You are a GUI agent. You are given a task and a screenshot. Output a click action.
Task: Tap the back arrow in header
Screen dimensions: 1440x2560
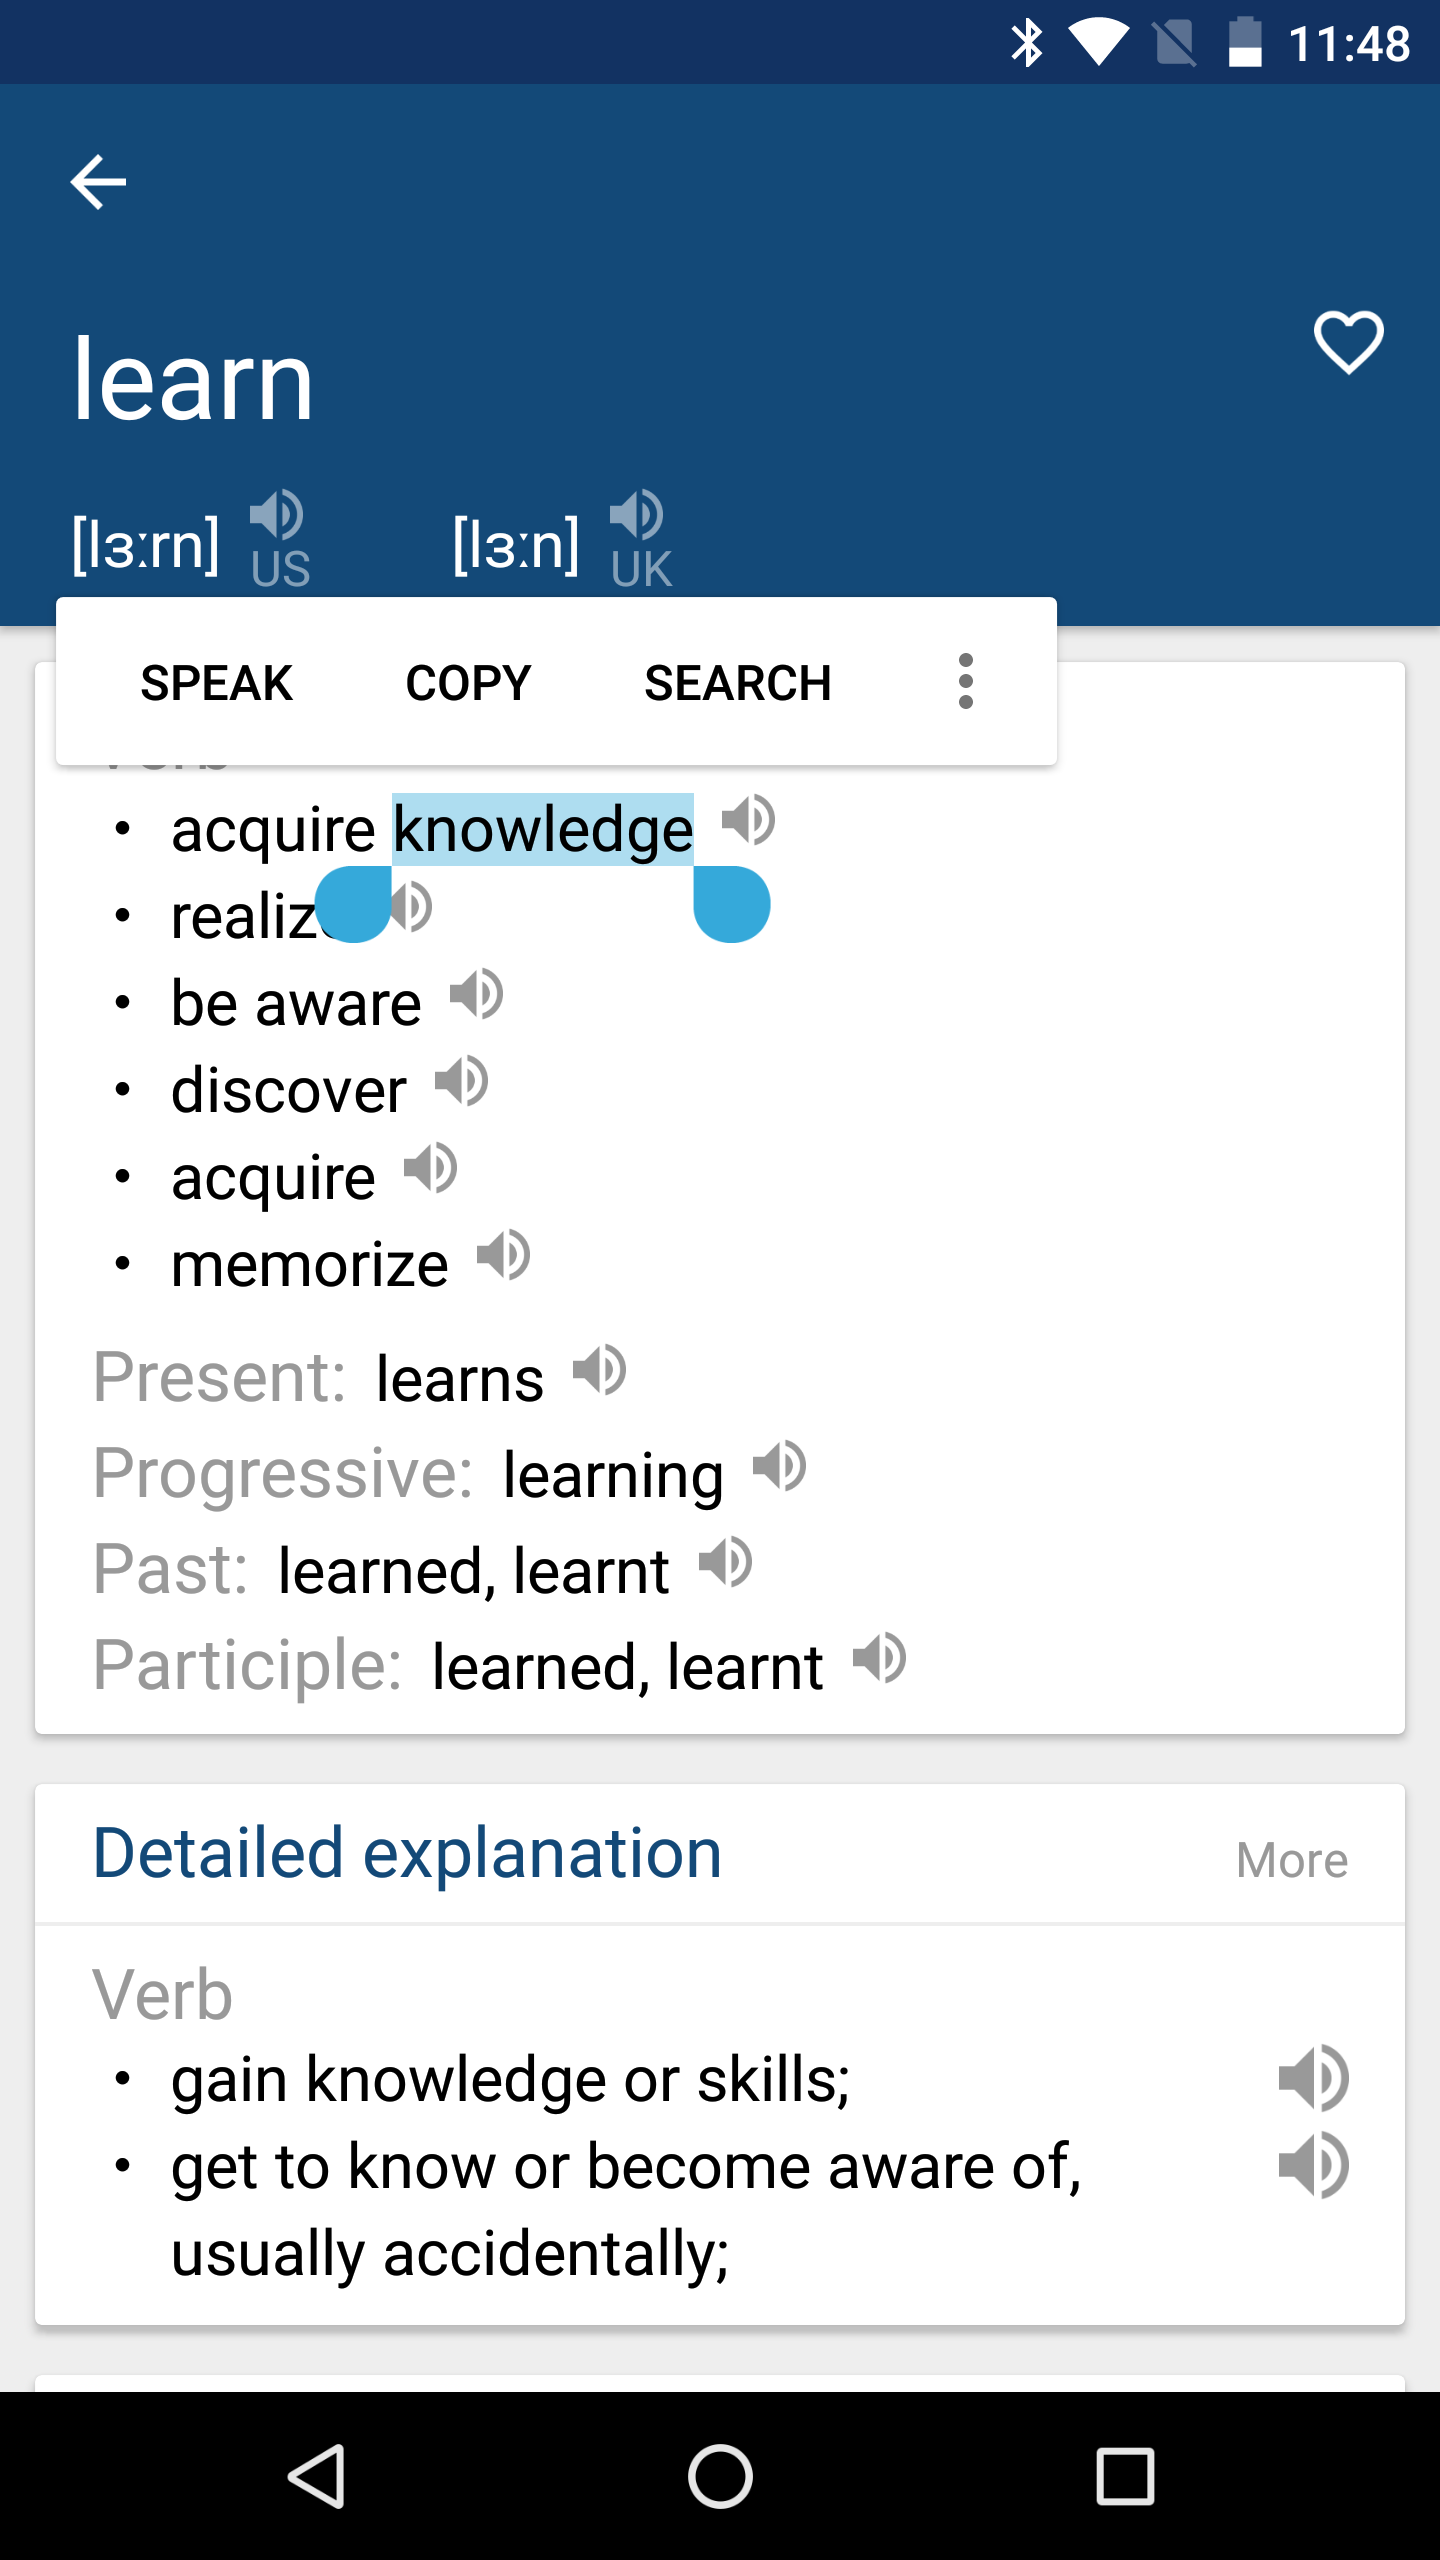98,182
